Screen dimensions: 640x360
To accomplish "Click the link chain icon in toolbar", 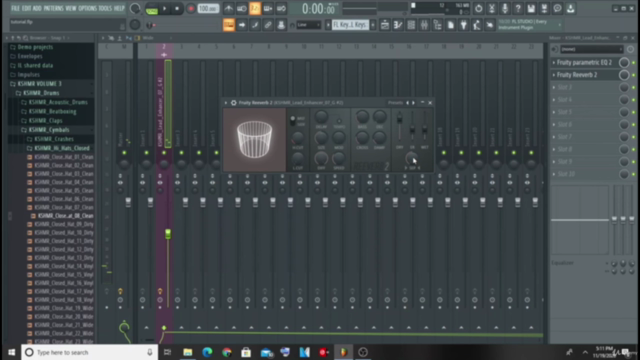I will click(268, 25).
